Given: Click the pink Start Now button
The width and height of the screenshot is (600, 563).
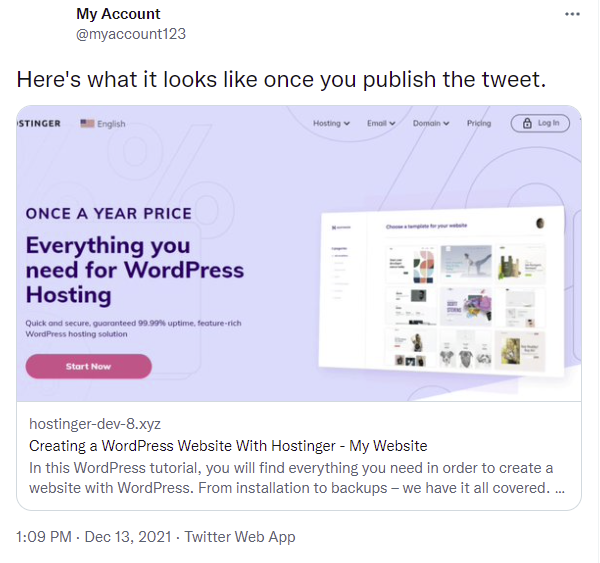Looking at the screenshot, I should point(88,366).
